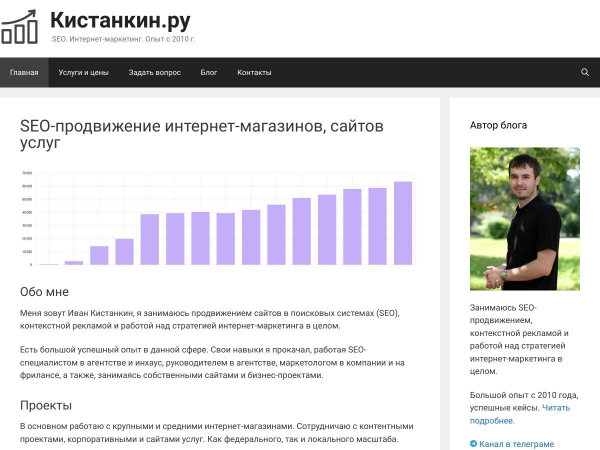The height and width of the screenshot is (450, 600).
Task: Click the Кистанкин.ру site title
Action: (120, 21)
